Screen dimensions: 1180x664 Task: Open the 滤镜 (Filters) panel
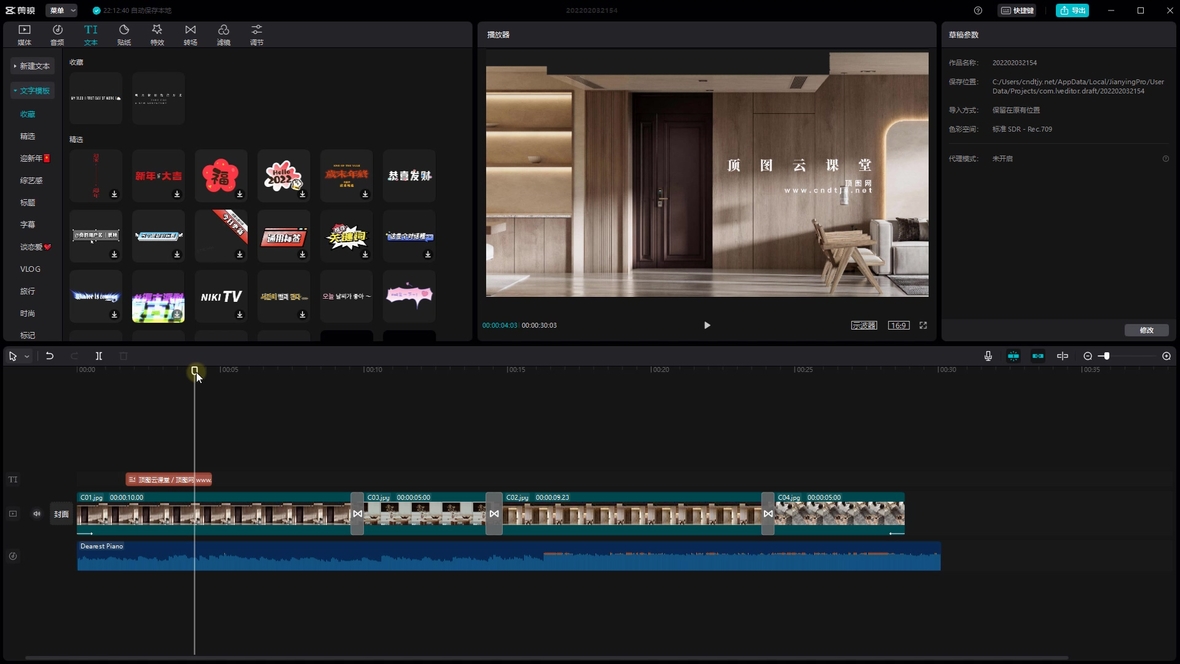tap(223, 35)
